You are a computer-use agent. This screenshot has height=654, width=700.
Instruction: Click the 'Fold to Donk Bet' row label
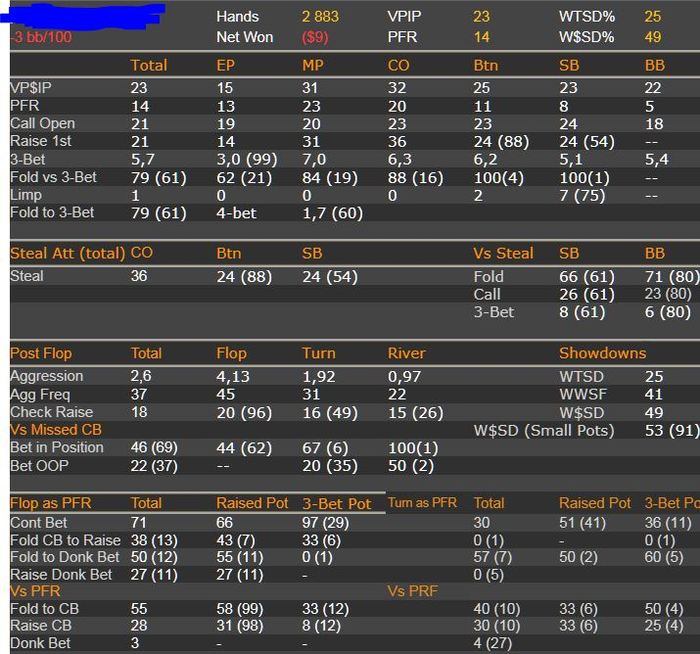(x=65, y=557)
